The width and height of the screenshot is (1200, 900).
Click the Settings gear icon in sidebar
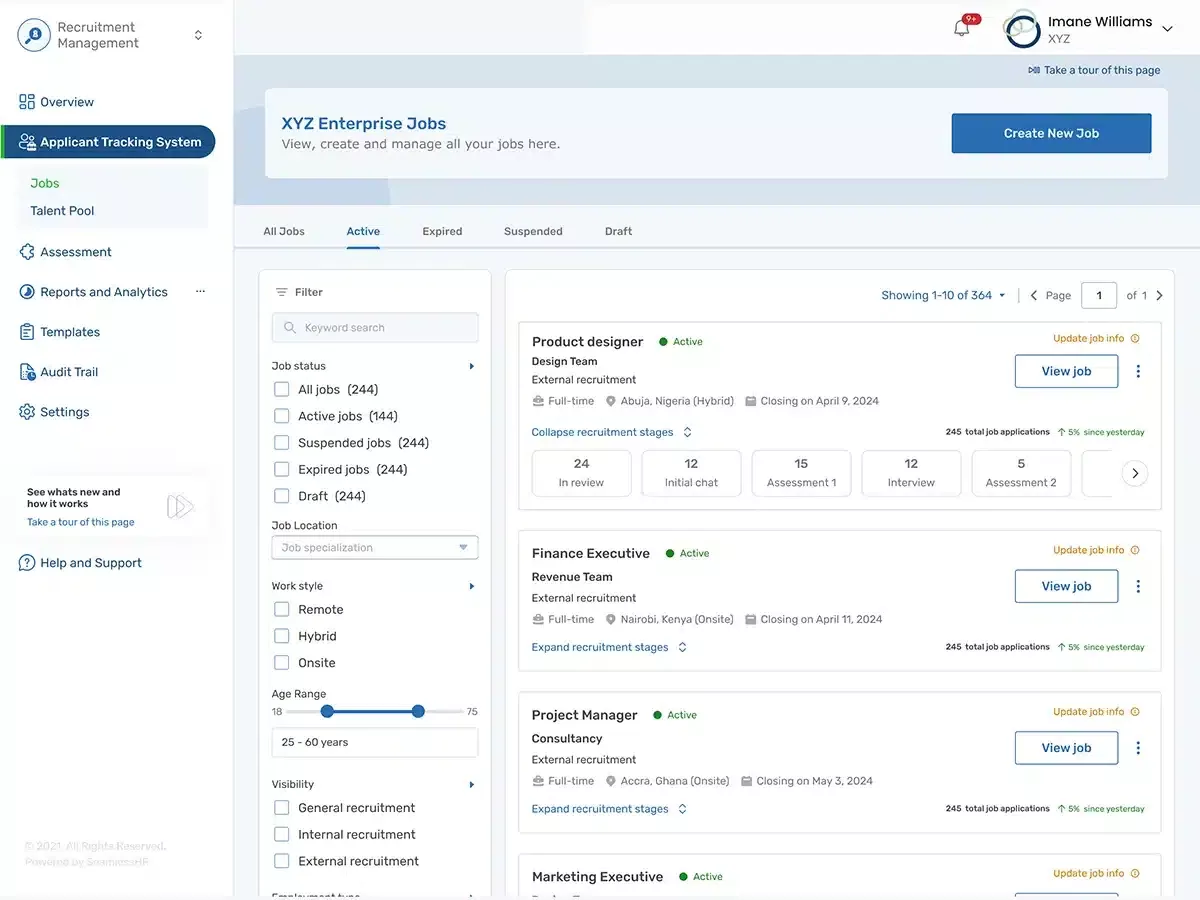click(27, 412)
